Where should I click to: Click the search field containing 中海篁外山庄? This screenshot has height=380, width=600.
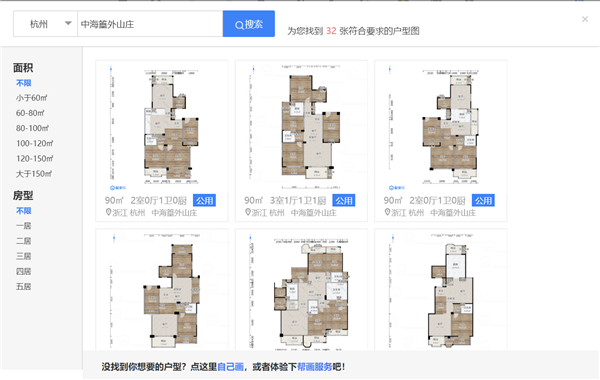pyautogui.click(x=150, y=24)
